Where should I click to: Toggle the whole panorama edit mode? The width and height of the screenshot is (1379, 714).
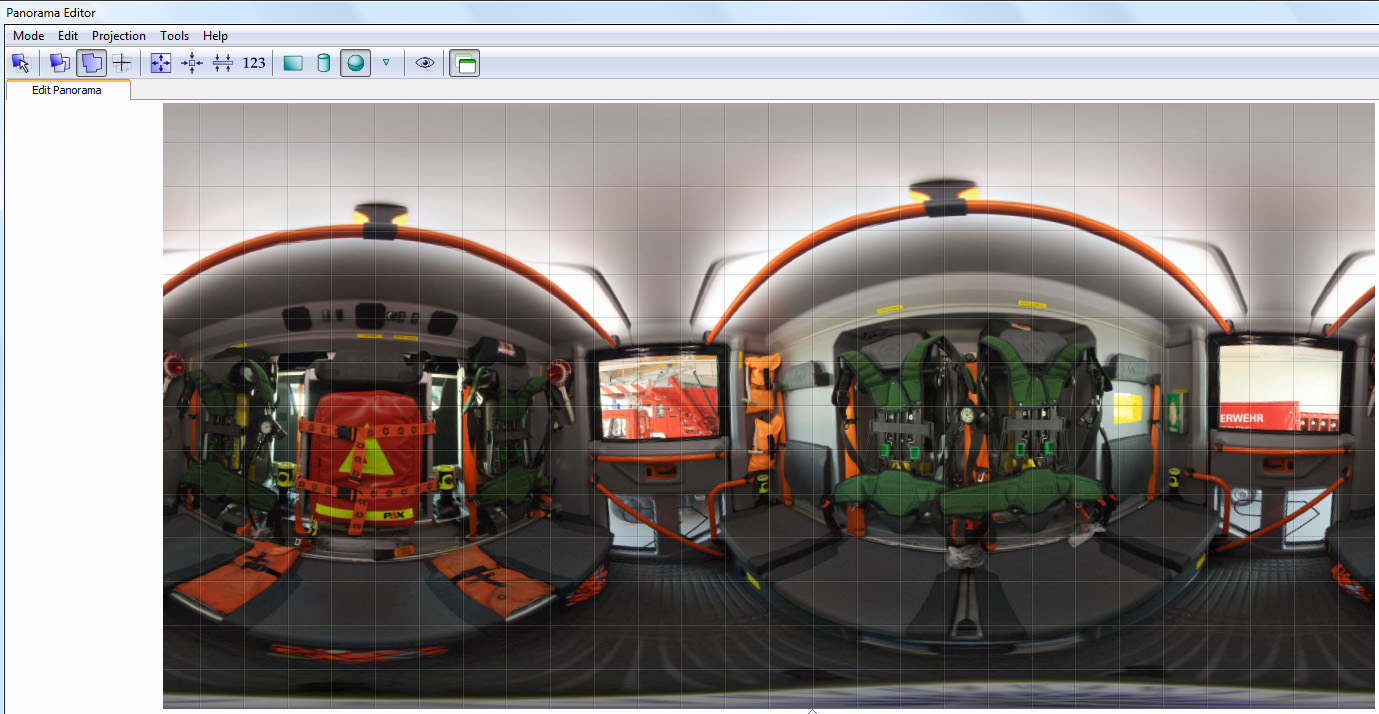[x=91, y=63]
